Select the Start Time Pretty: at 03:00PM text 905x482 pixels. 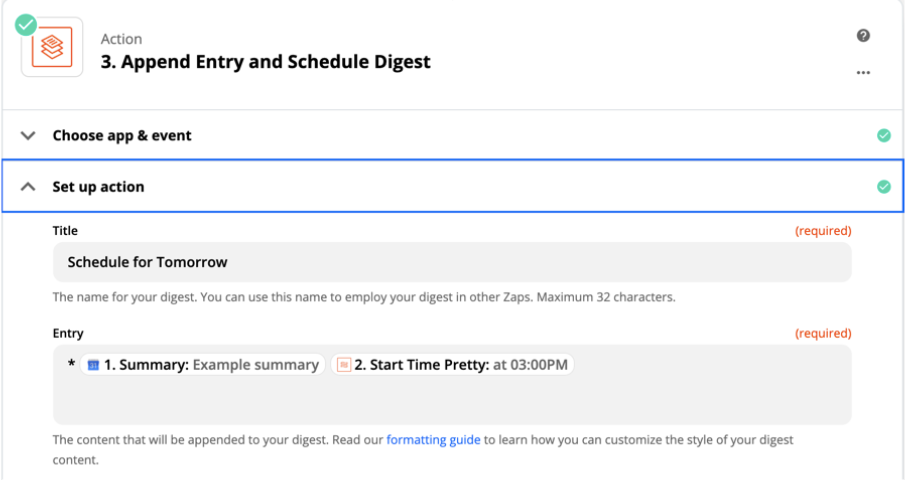[468, 365]
